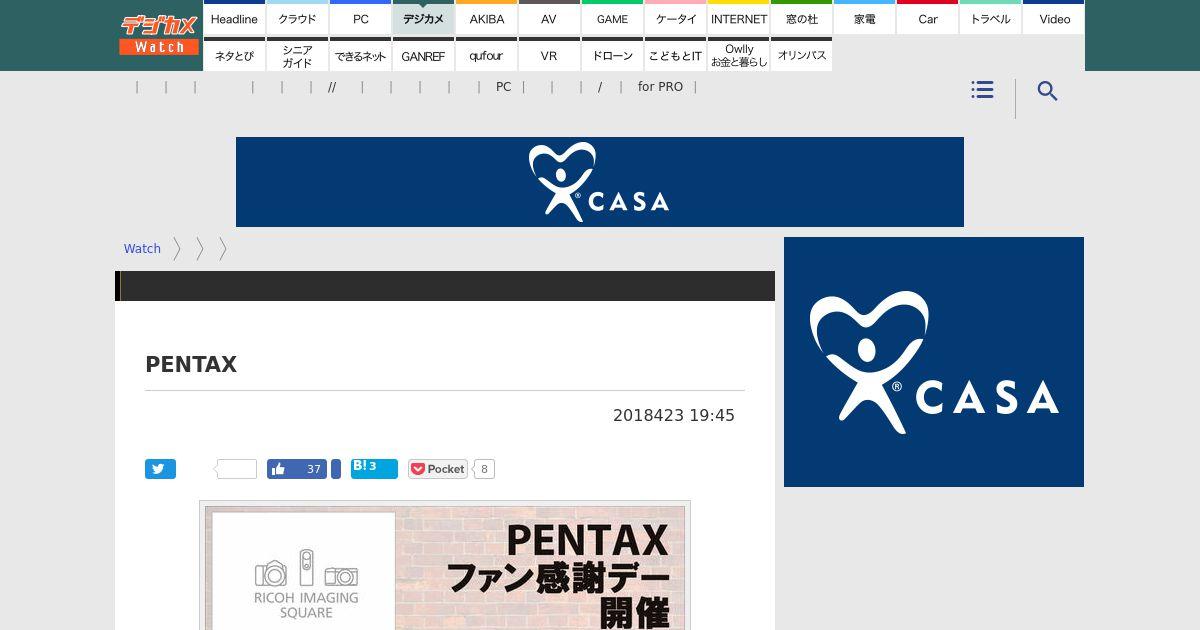This screenshot has height=630, width=1200.
Task: Click the for PRO category link
Action: pos(660,87)
